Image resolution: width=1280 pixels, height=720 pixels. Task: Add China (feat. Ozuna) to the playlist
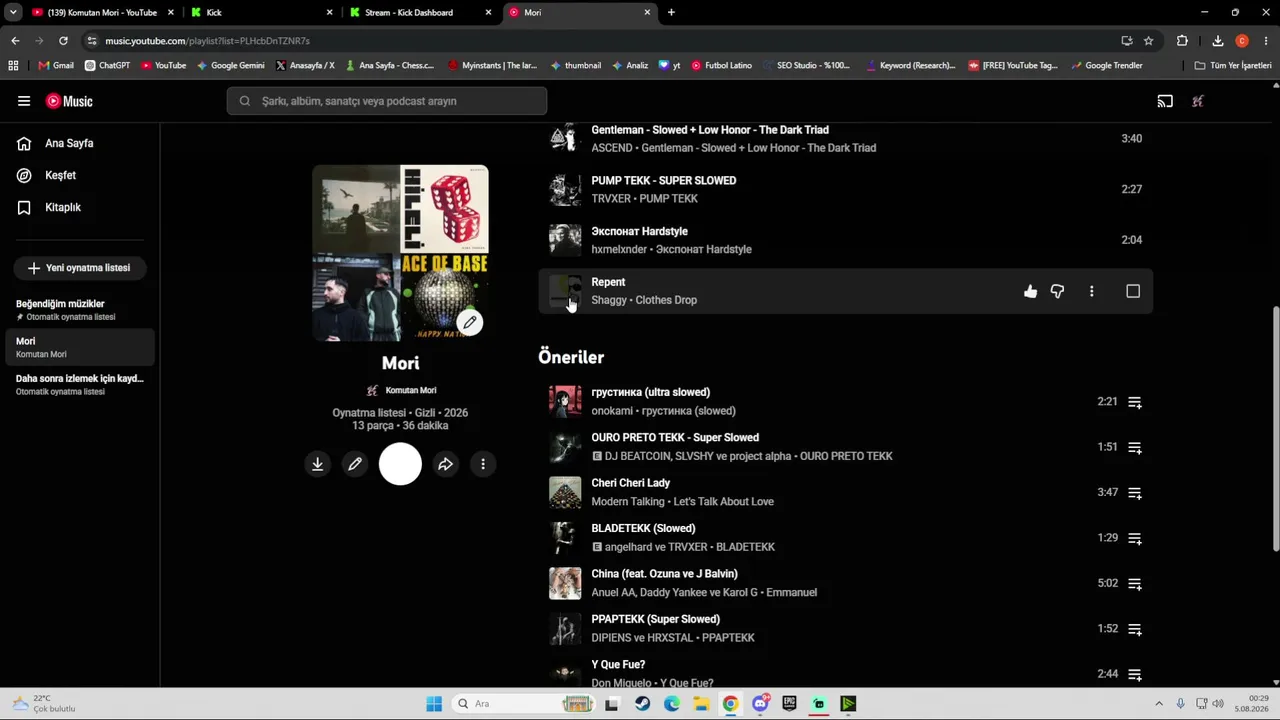[x=1135, y=584]
